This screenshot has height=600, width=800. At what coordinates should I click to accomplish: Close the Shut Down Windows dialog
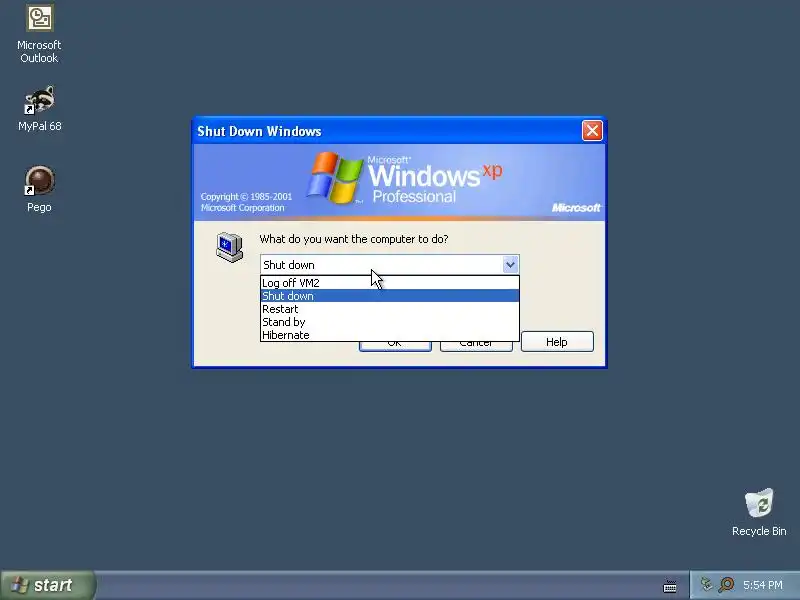(x=592, y=131)
